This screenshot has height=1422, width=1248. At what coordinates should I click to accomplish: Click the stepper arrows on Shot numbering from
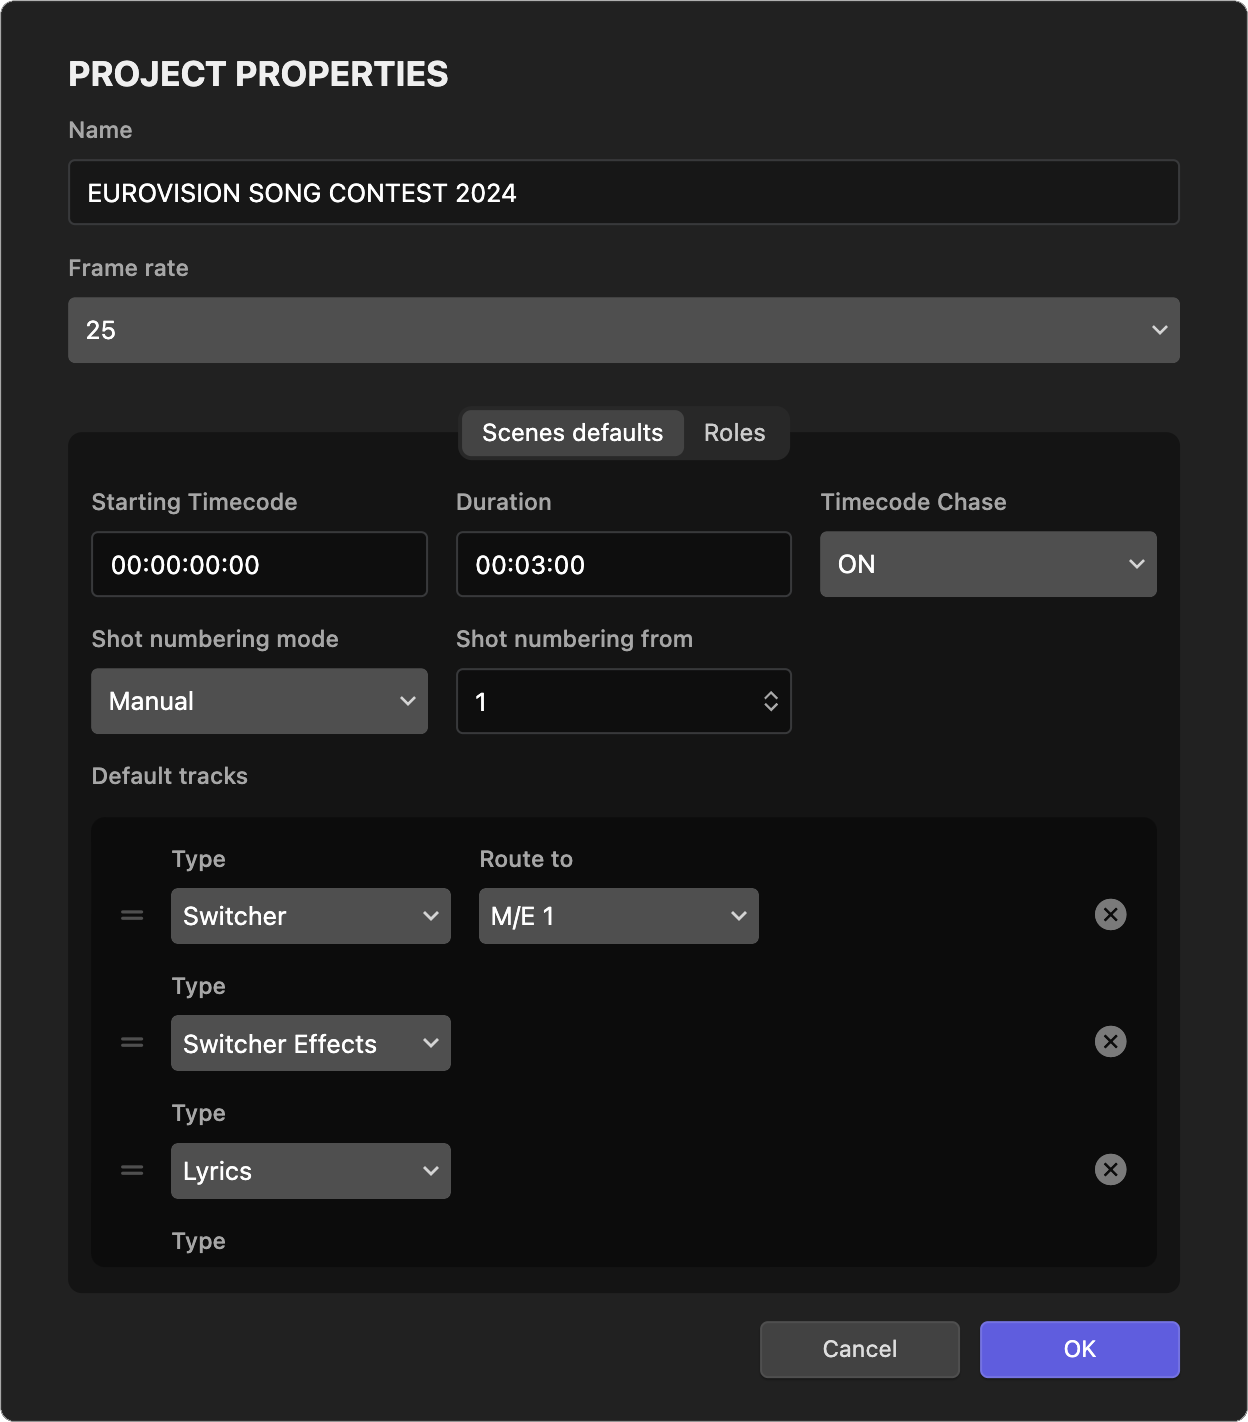770,701
